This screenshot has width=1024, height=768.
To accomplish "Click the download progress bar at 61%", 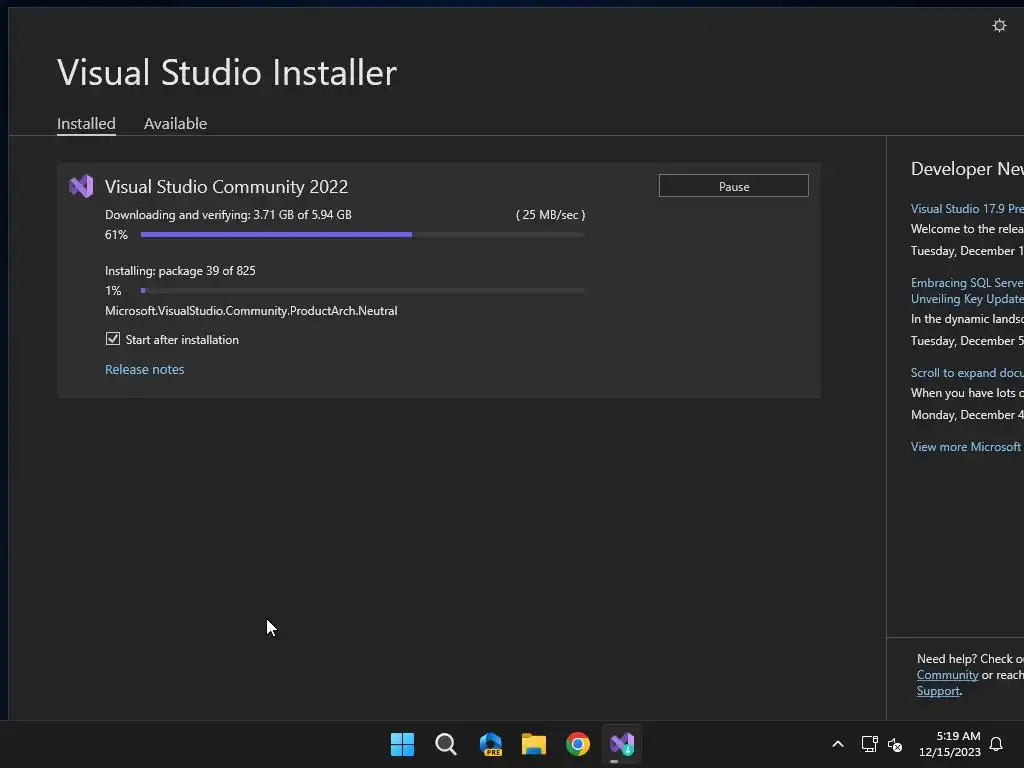I will coord(362,234).
